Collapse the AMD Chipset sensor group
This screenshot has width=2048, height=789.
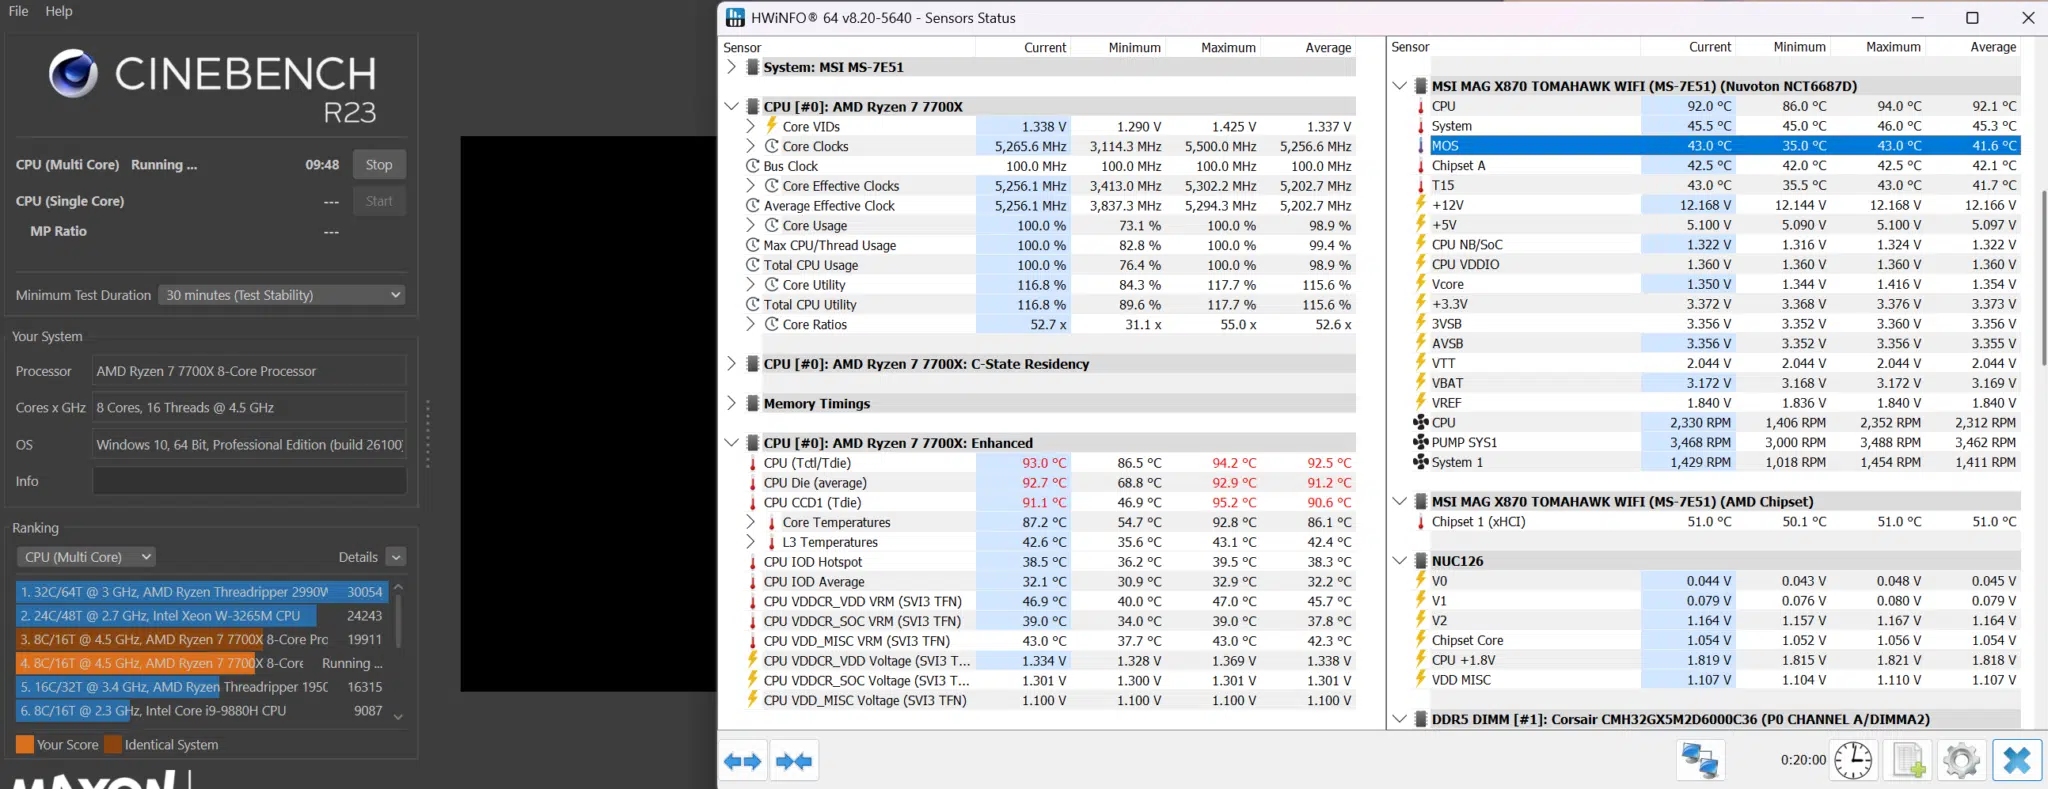tap(1400, 501)
